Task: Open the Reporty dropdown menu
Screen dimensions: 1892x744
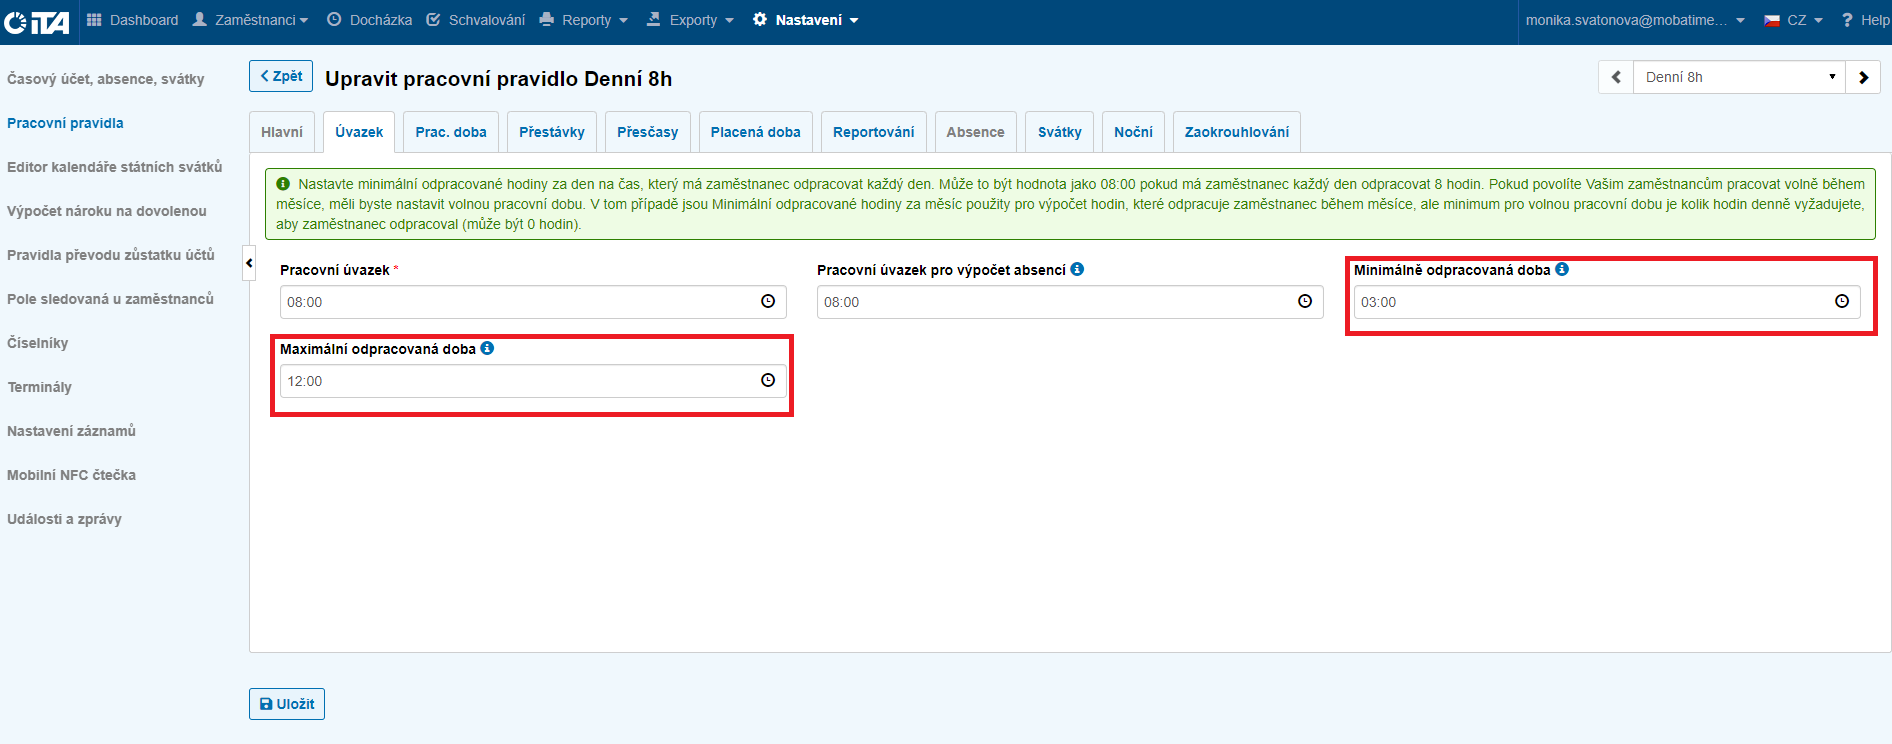Action: pyautogui.click(x=584, y=20)
